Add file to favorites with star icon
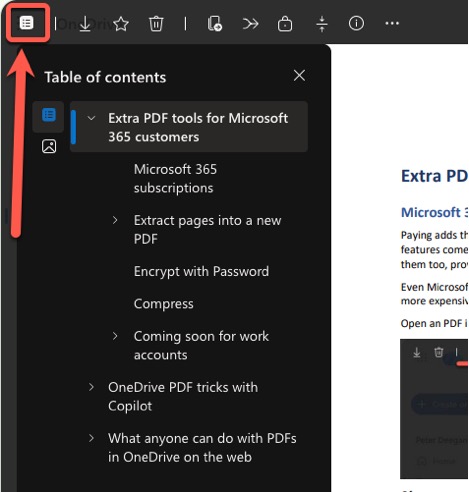Viewport: 469px width, 492px height. (121, 24)
